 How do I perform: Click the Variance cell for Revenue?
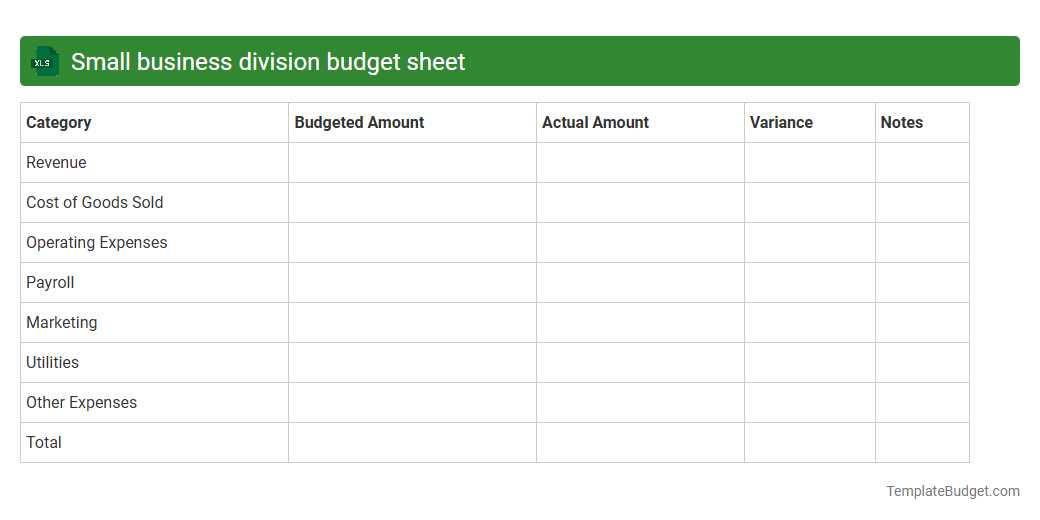tap(810, 162)
